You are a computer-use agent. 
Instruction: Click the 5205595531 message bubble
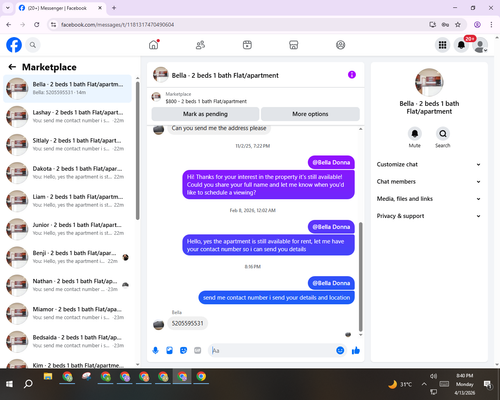tap(187, 323)
